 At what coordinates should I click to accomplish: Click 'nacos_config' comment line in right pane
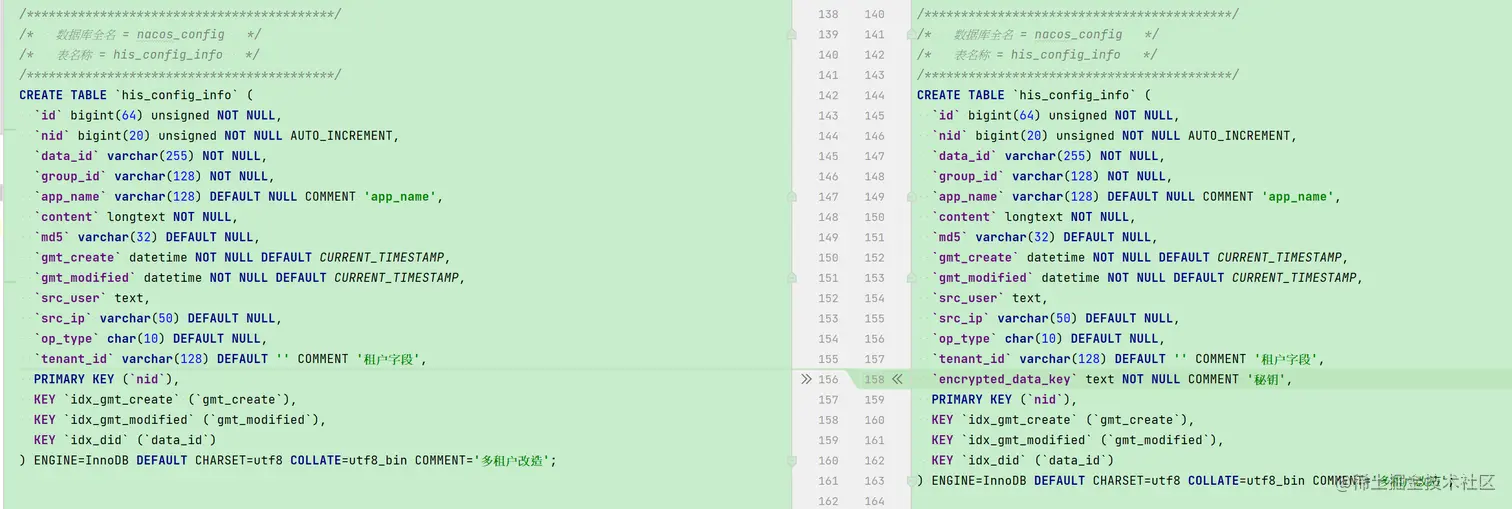tap(1038, 34)
